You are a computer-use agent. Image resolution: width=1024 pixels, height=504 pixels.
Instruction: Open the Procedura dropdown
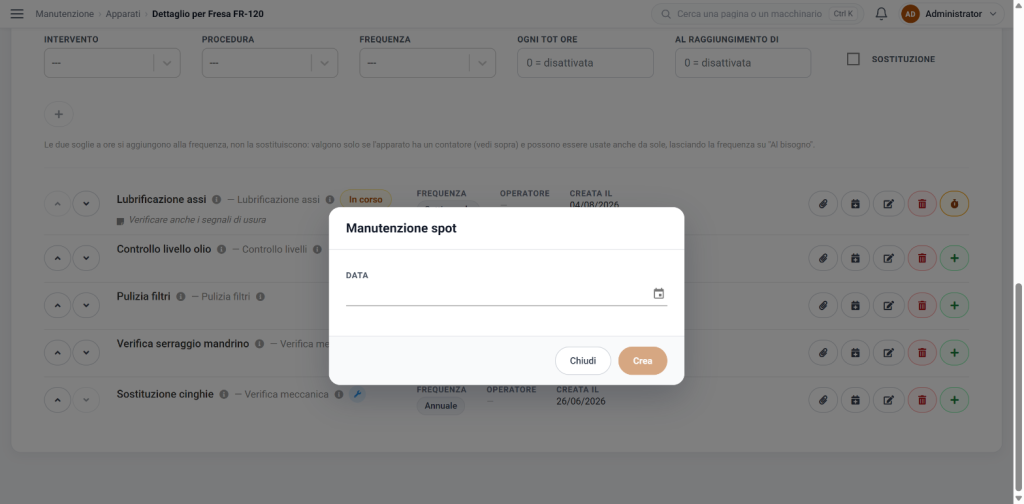coord(270,63)
